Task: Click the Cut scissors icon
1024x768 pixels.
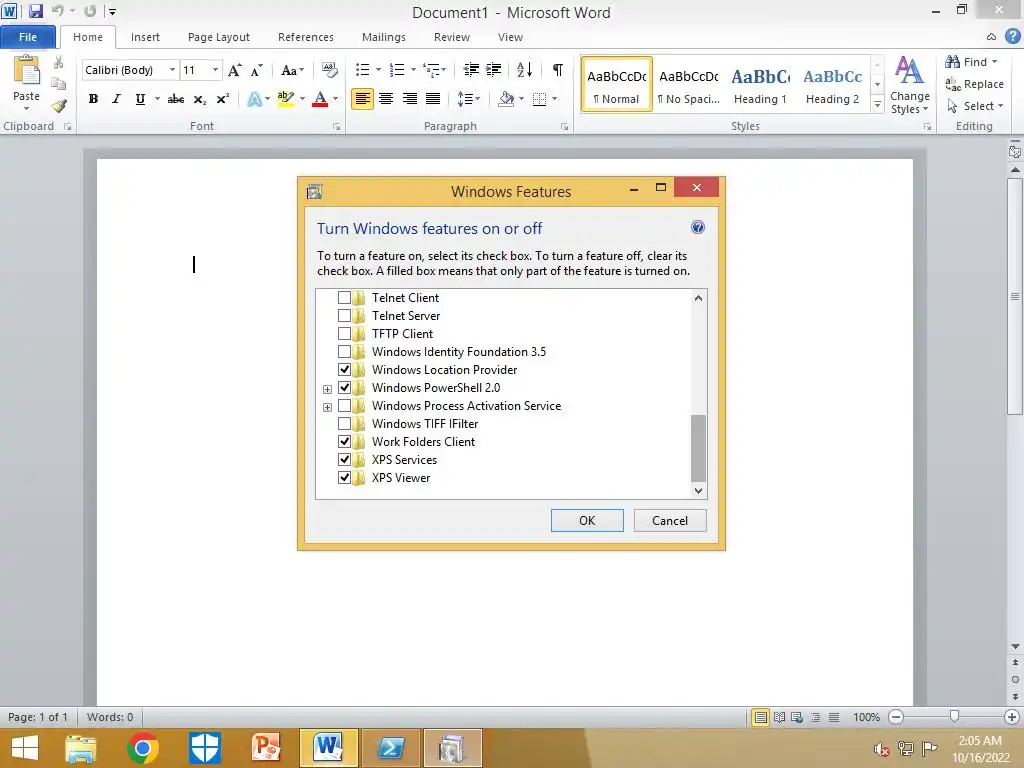Action: coord(59,63)
